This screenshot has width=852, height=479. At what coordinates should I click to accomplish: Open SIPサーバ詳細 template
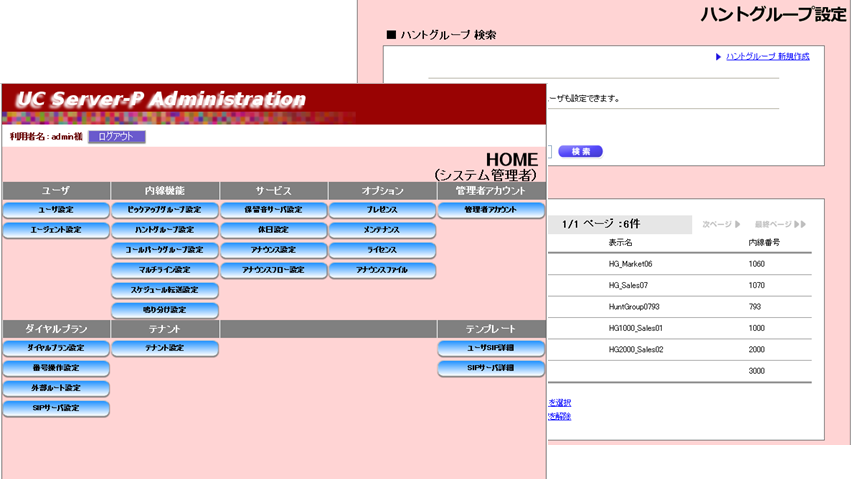coord(491,369)
